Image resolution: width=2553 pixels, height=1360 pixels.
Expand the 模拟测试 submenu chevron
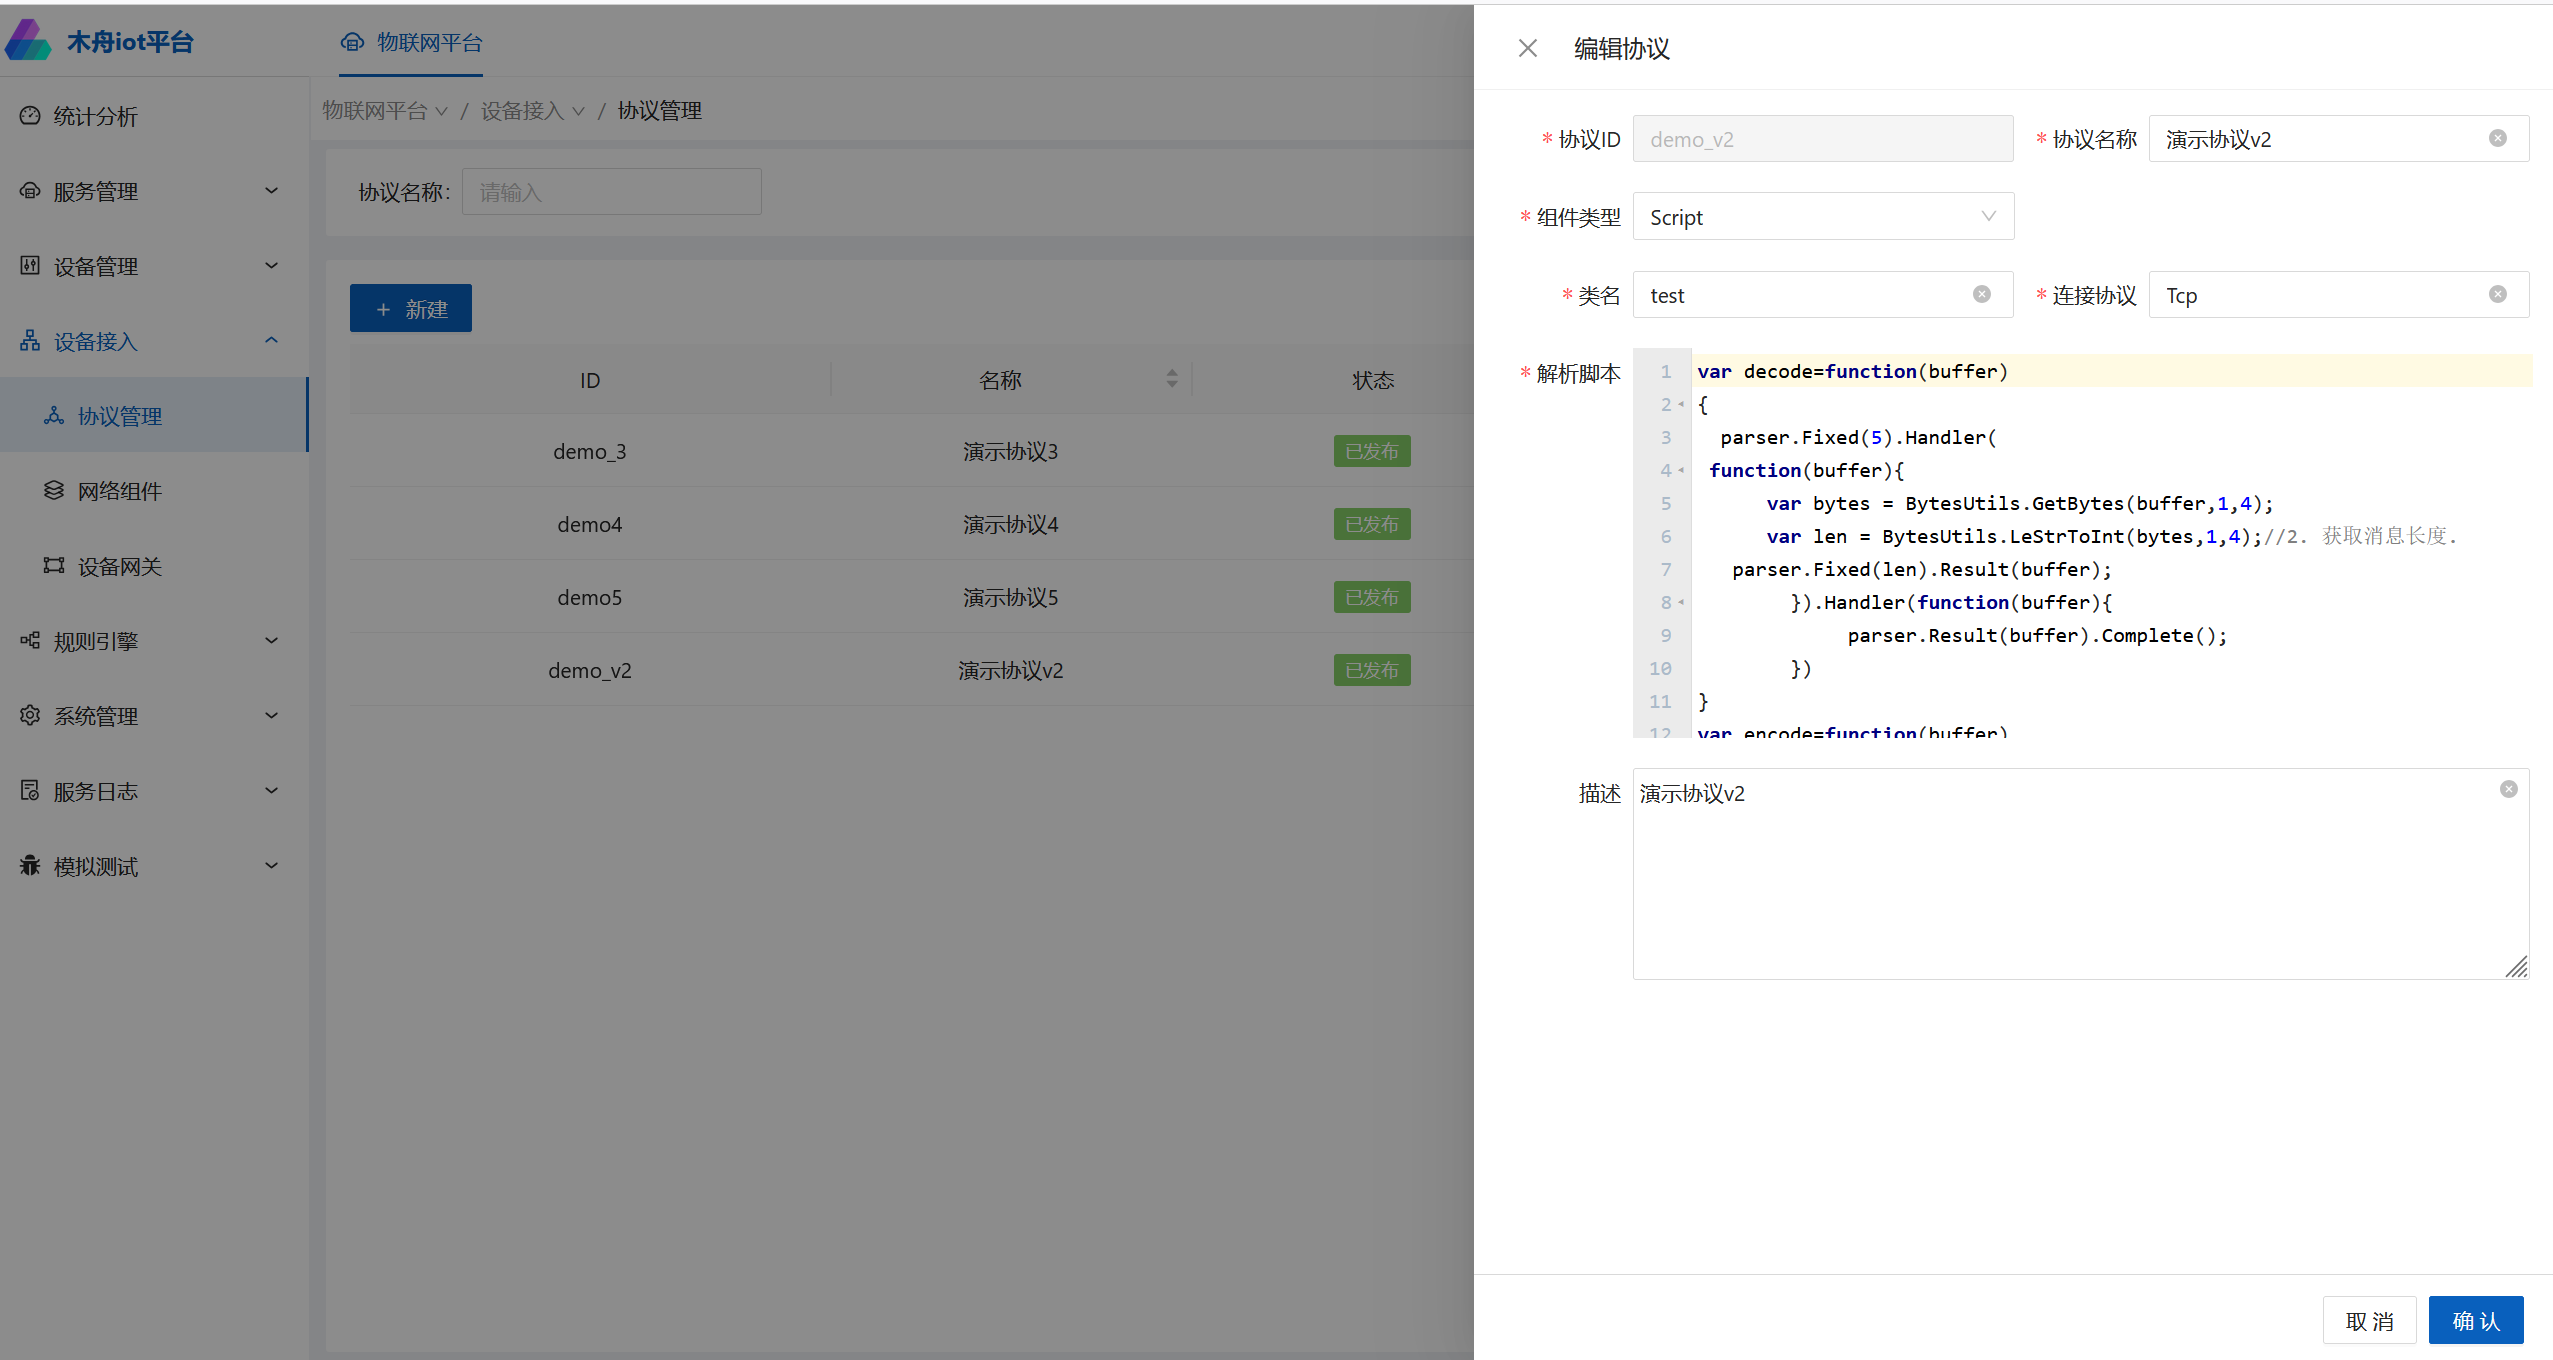click(271, 865)
